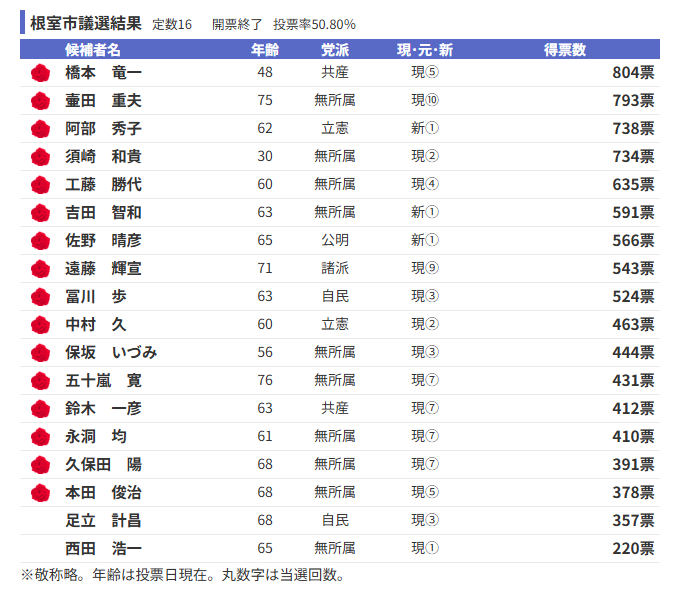
Task: Click the red rose icon beside 久保田 陽
Action: pos(40,464)
